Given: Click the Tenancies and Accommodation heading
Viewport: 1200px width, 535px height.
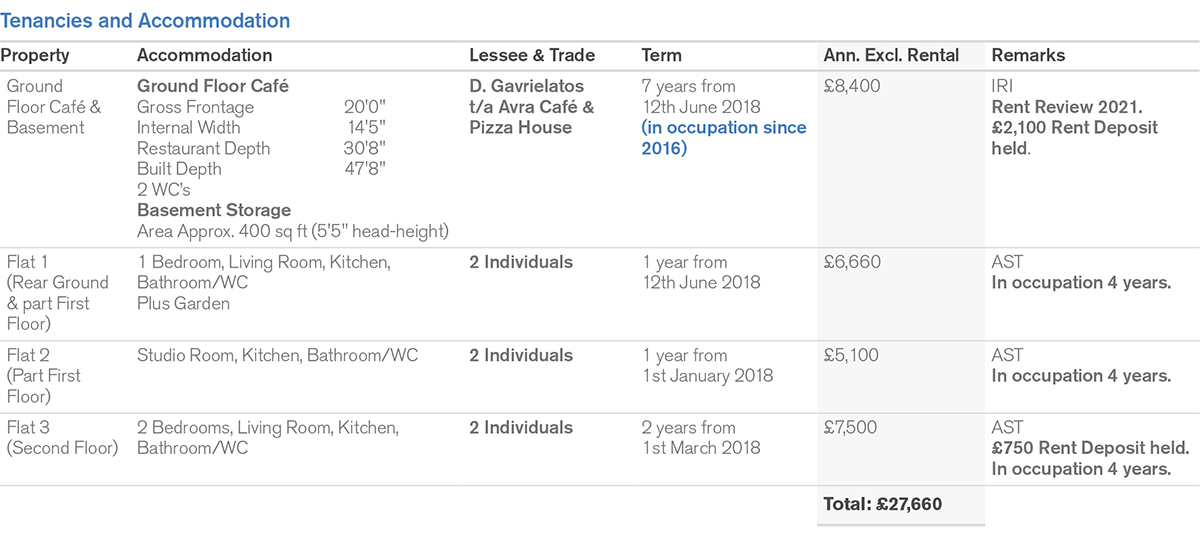Looking at the screenshot, I should pyautogui.click(x=145, y=20).
